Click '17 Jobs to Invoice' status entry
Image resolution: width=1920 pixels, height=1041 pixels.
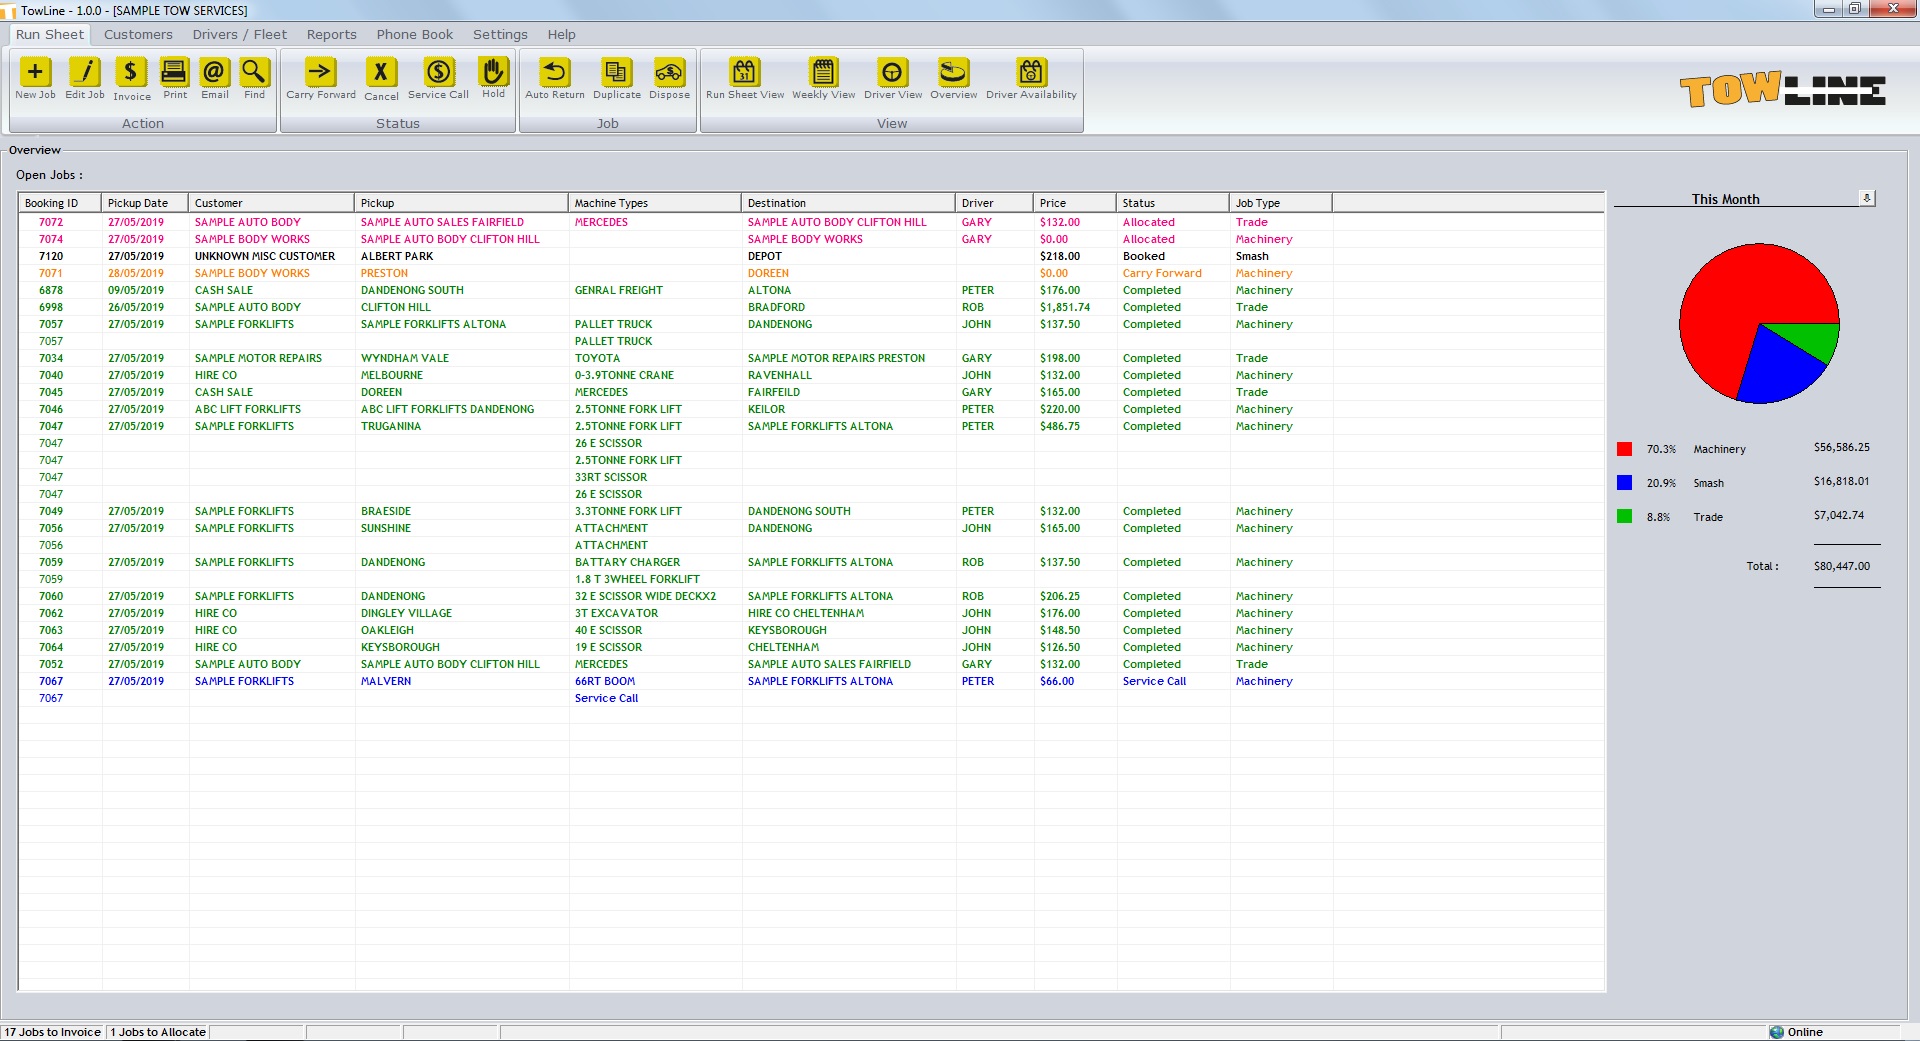(x=53, y=1032)
